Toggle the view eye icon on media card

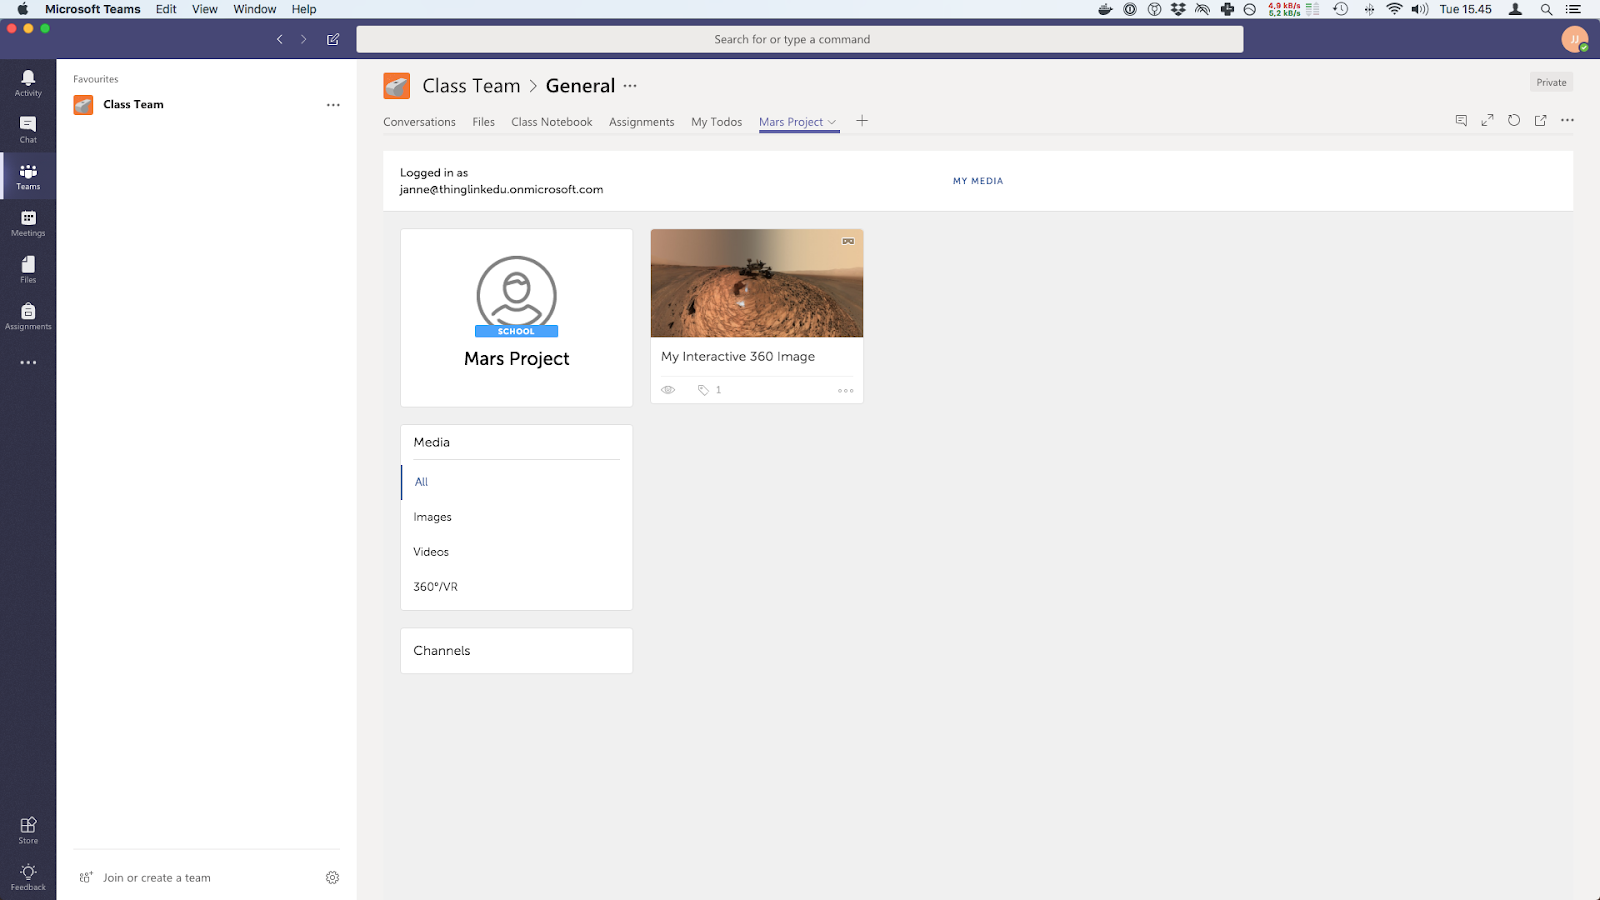point(668,390)
